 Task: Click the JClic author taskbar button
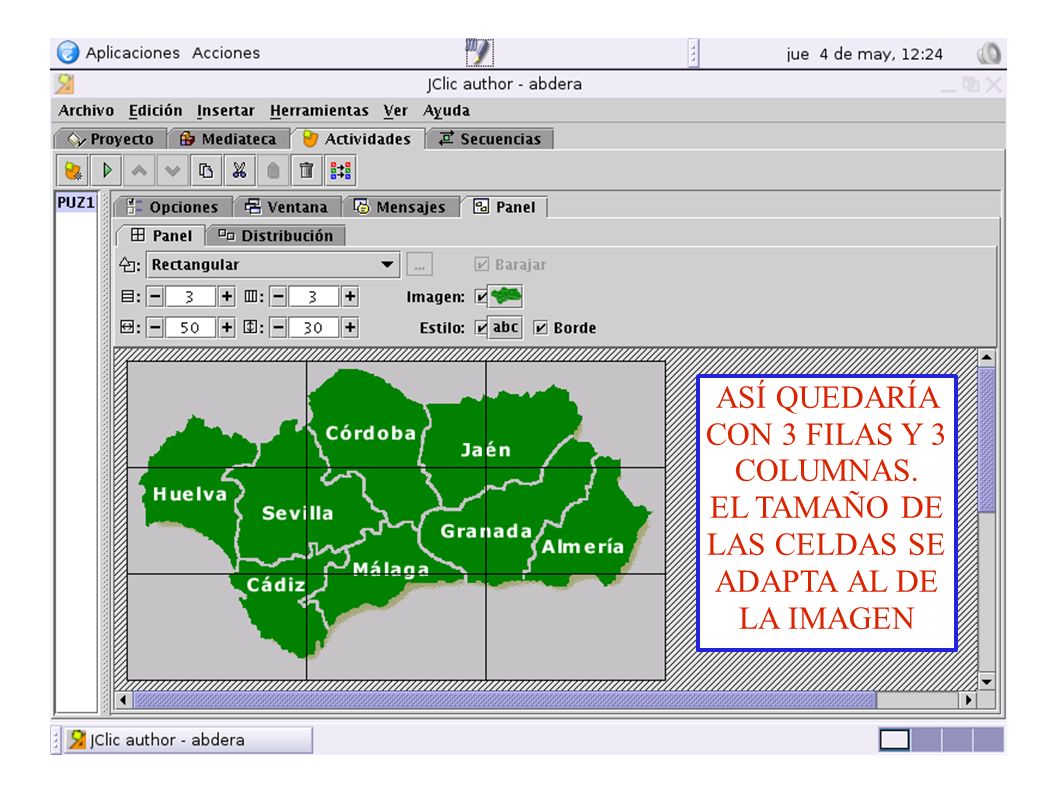[x=188, y=740]
